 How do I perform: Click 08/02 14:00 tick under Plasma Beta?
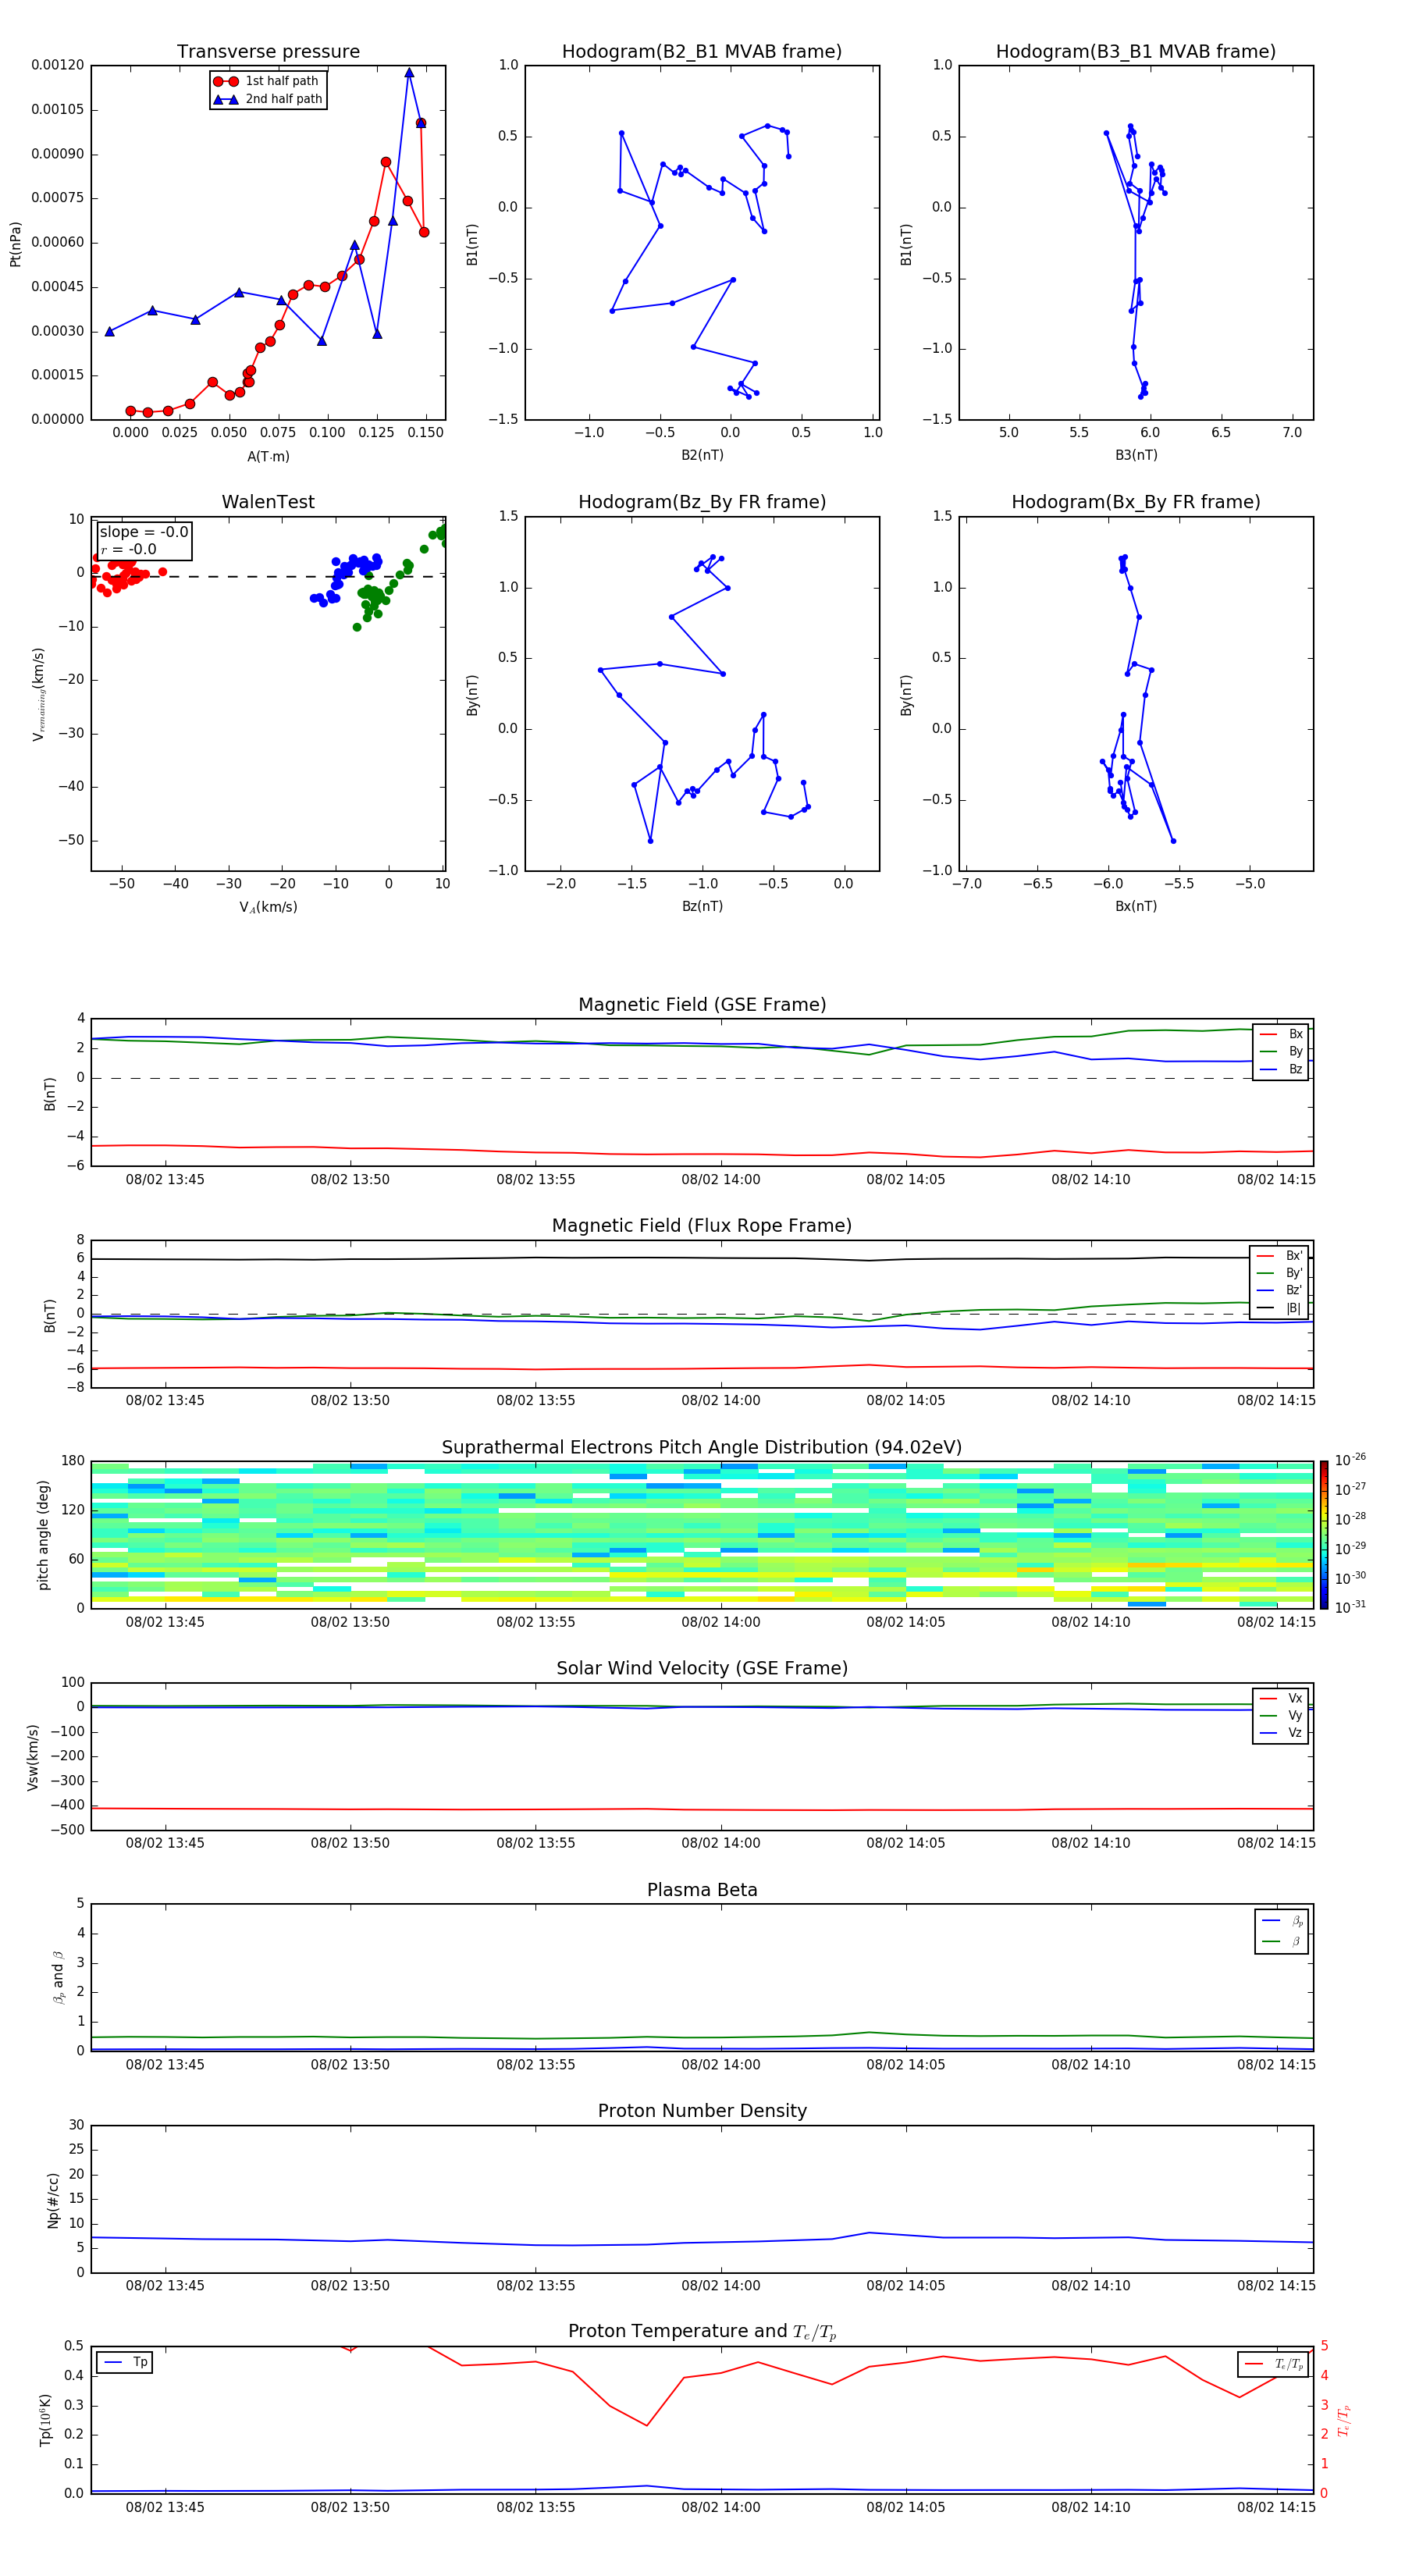pos(720,2064)
